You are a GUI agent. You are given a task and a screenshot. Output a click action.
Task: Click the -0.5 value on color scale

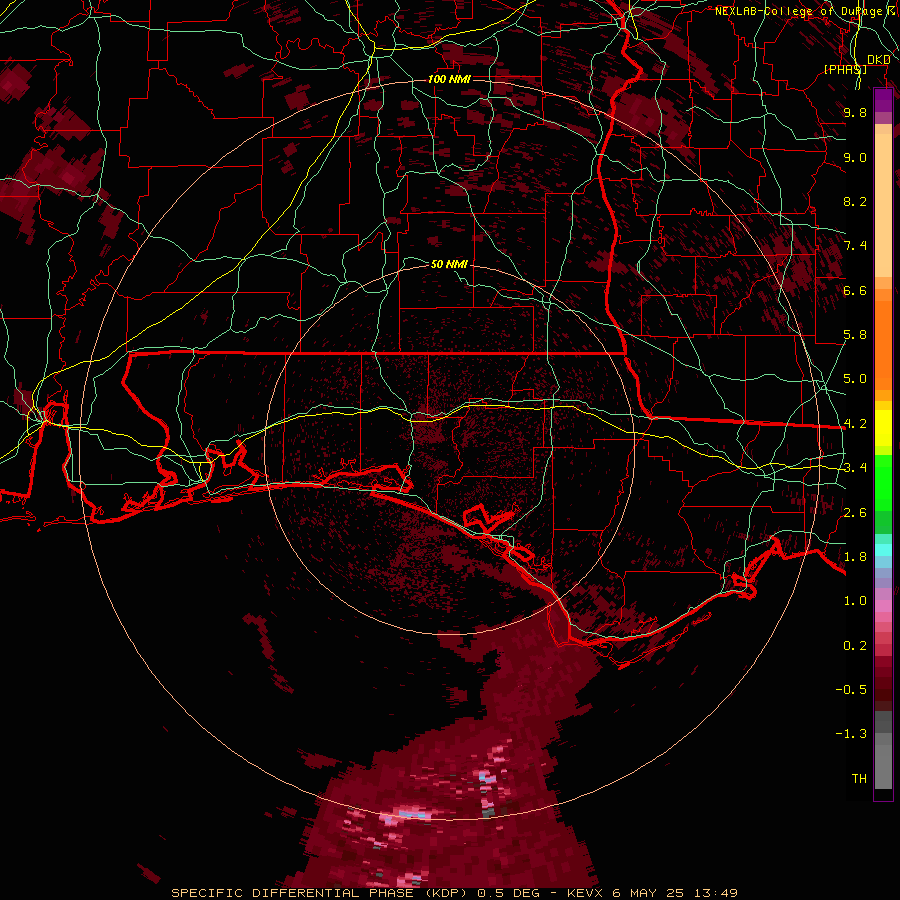[x=851, y=690]
